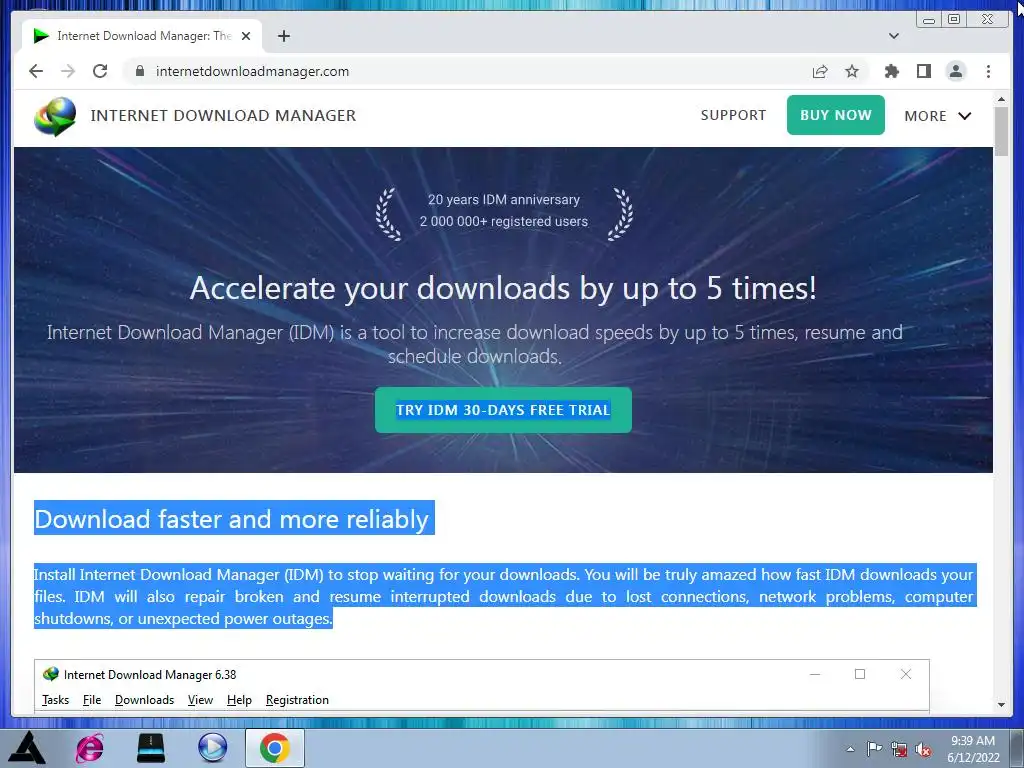The image size is (1024, 768).
Task: Close the Internet Download Manager tab
Action: click(x=246, y=36)
